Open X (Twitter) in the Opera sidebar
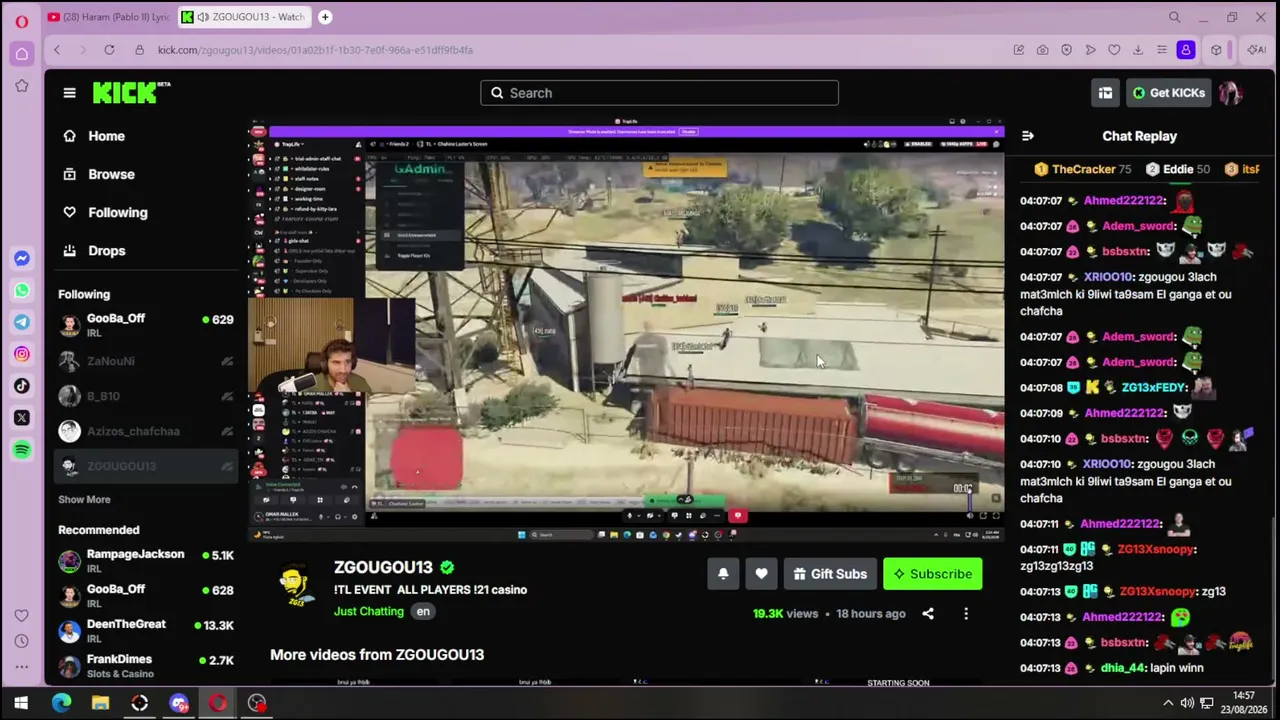The height and width of the screenshot is (720, 1280). coord(22,418)
